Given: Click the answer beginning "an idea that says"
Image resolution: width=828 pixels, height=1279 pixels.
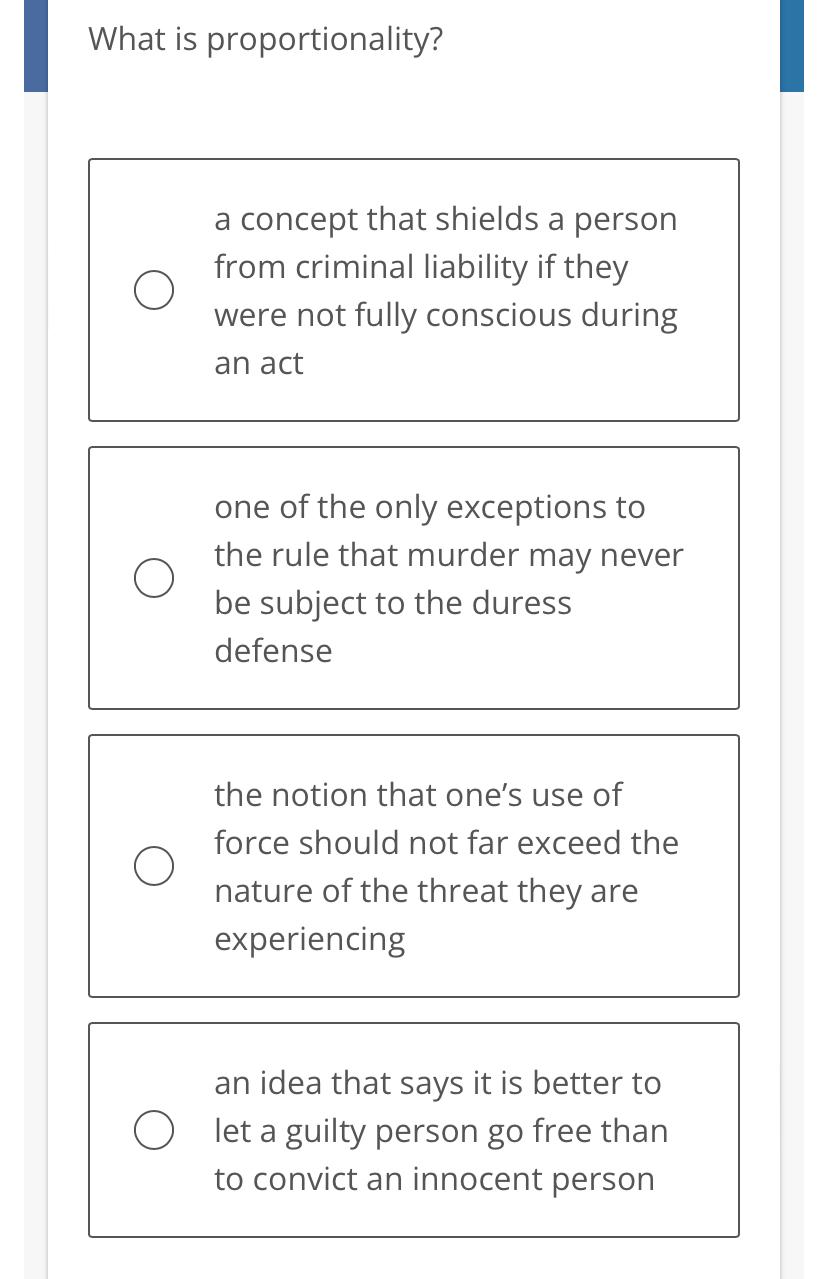Looking at the screenshot, I should coord(437,1082).
